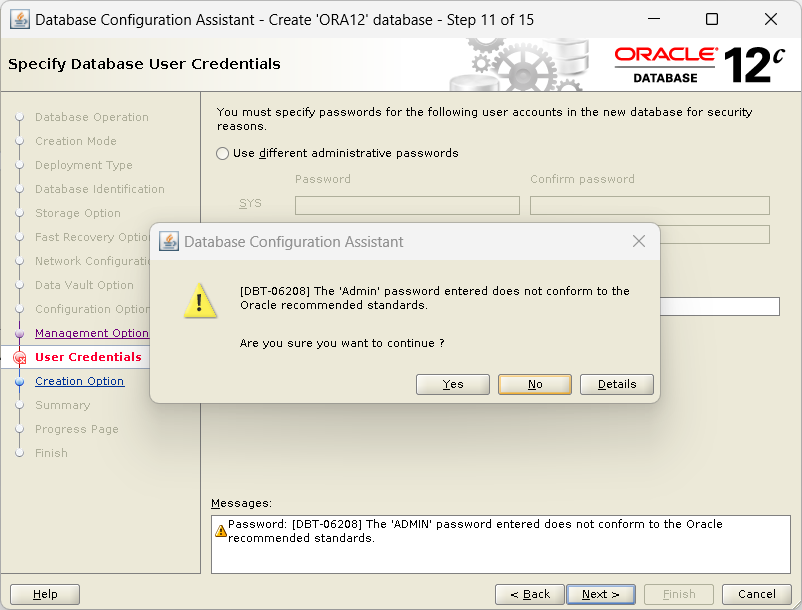Click the Database Identification step
This screenshot has width=802, height=610.
pyautogui.click(x=100, y=189)
